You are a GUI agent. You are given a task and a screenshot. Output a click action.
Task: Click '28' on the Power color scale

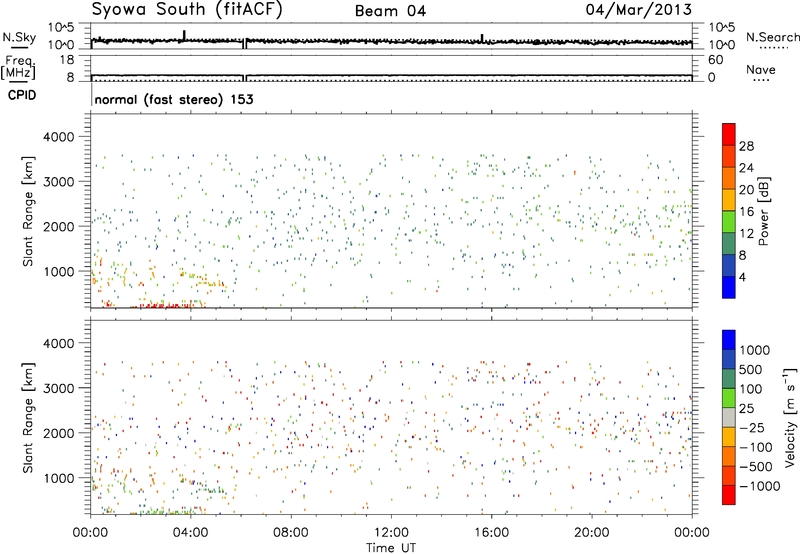(746, 146)
